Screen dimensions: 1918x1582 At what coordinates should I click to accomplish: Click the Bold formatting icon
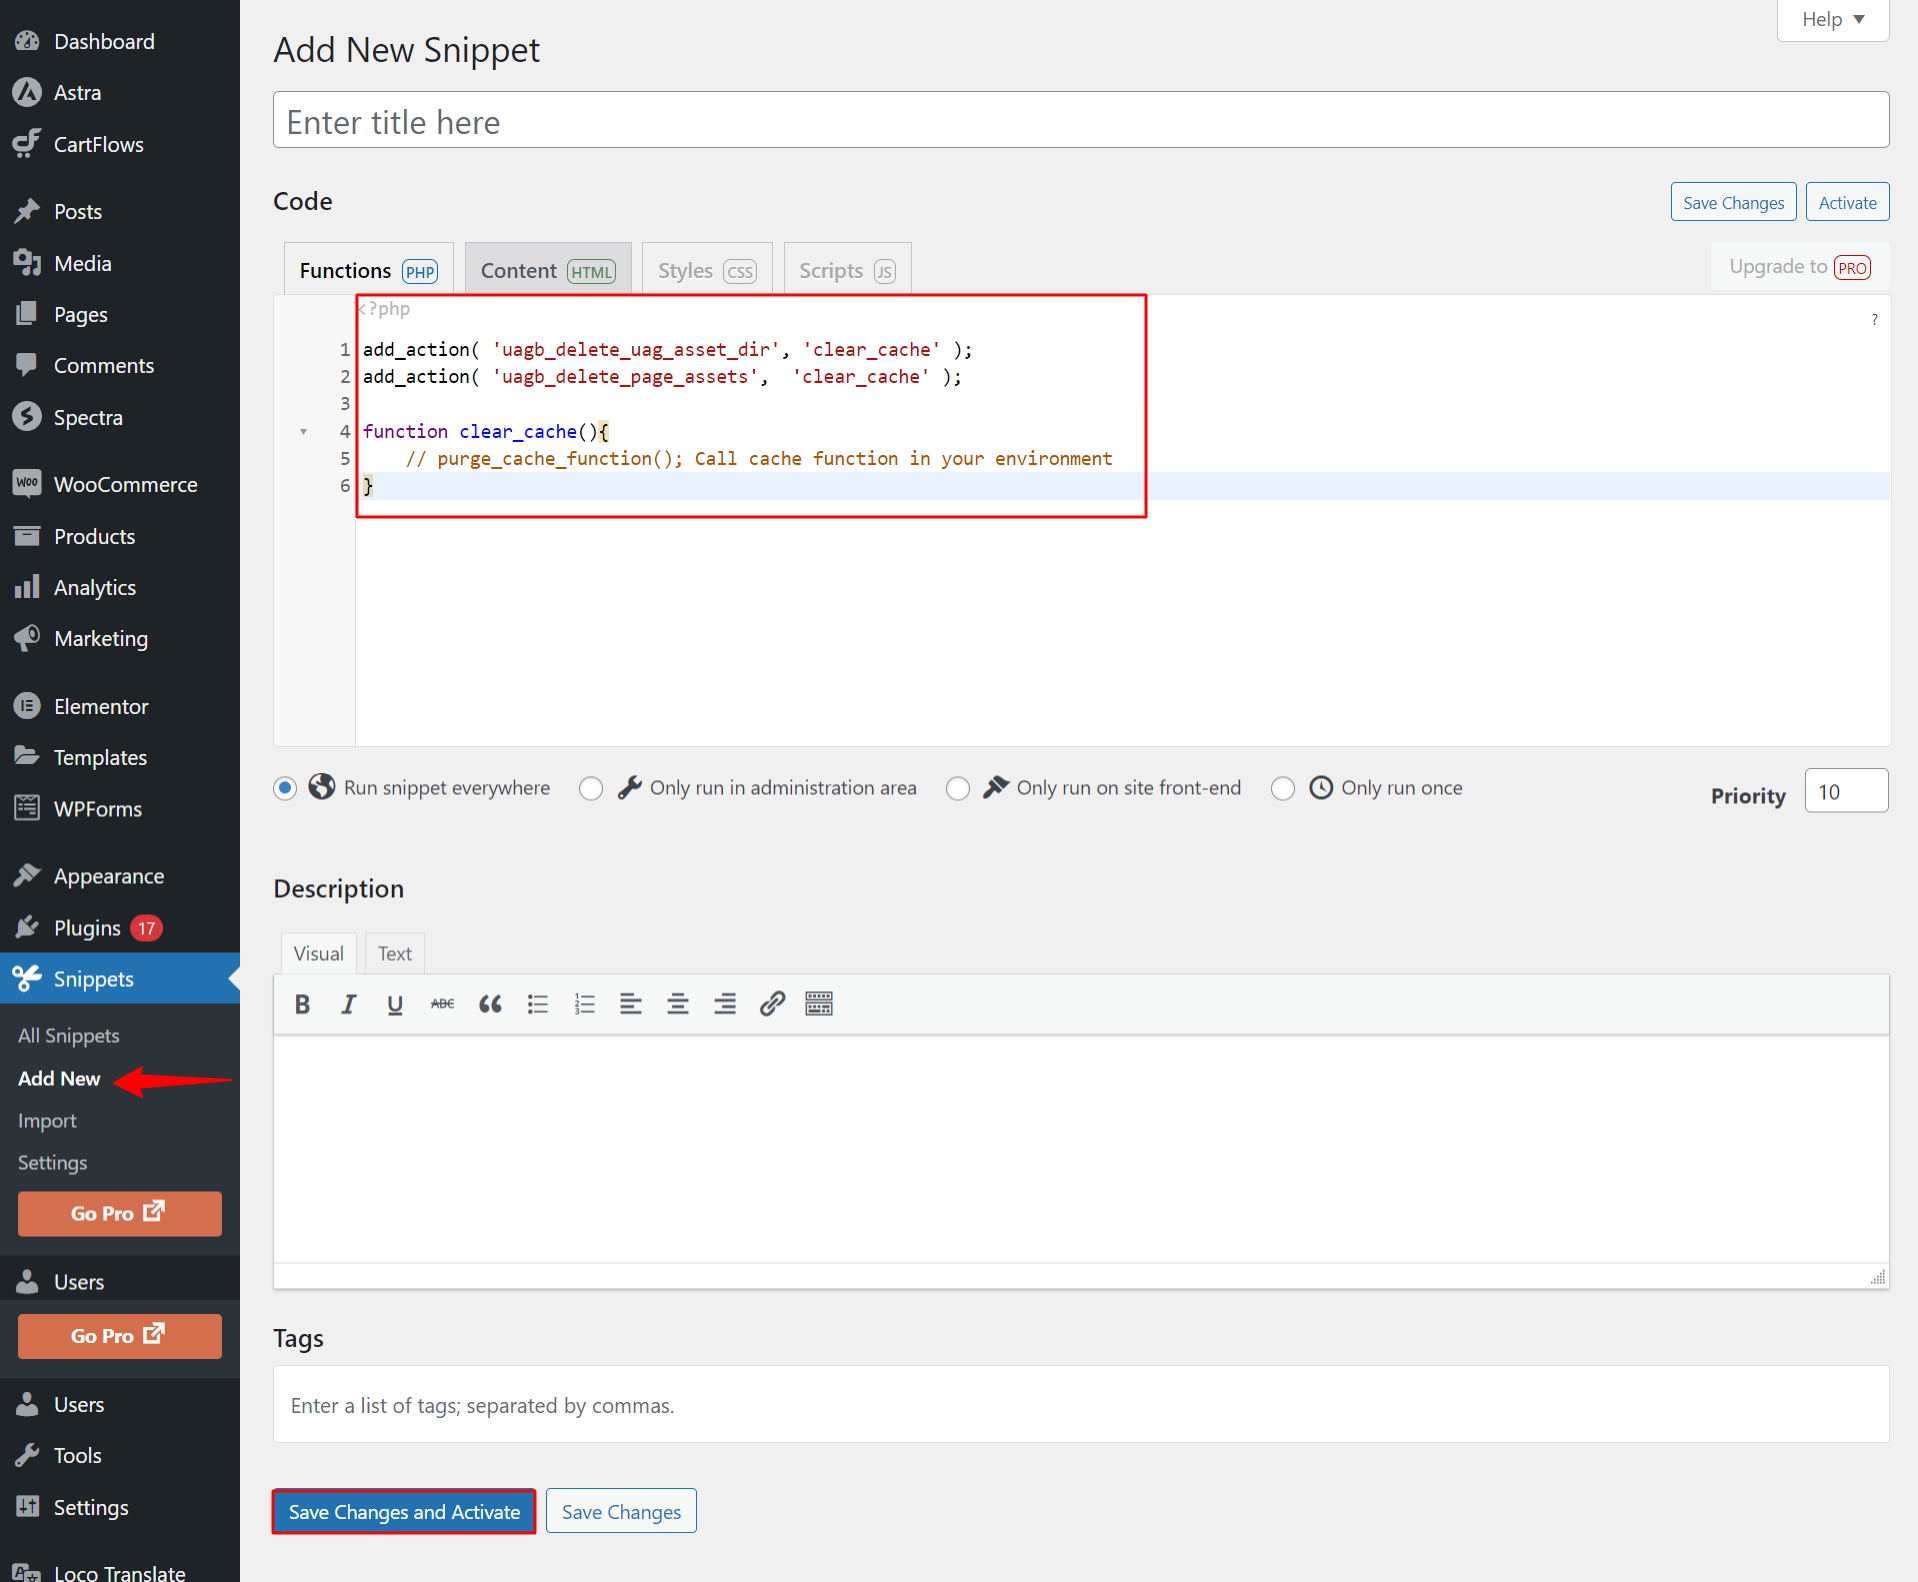(302, 1004)
